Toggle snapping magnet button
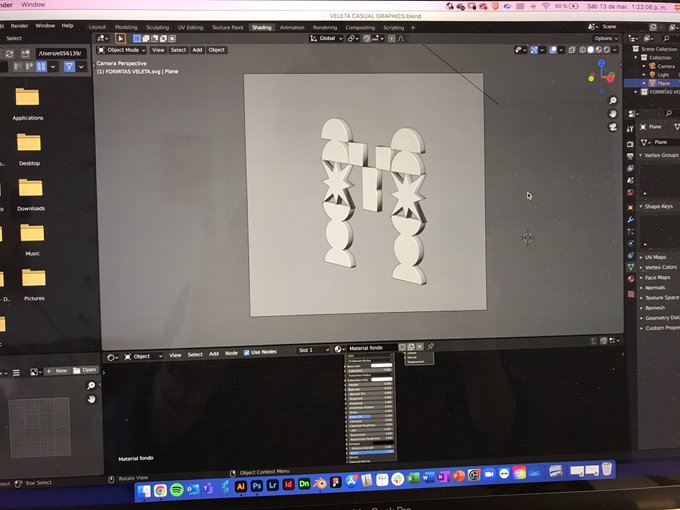The width and height of the screenshot is (680, 510). coord(367,39)
